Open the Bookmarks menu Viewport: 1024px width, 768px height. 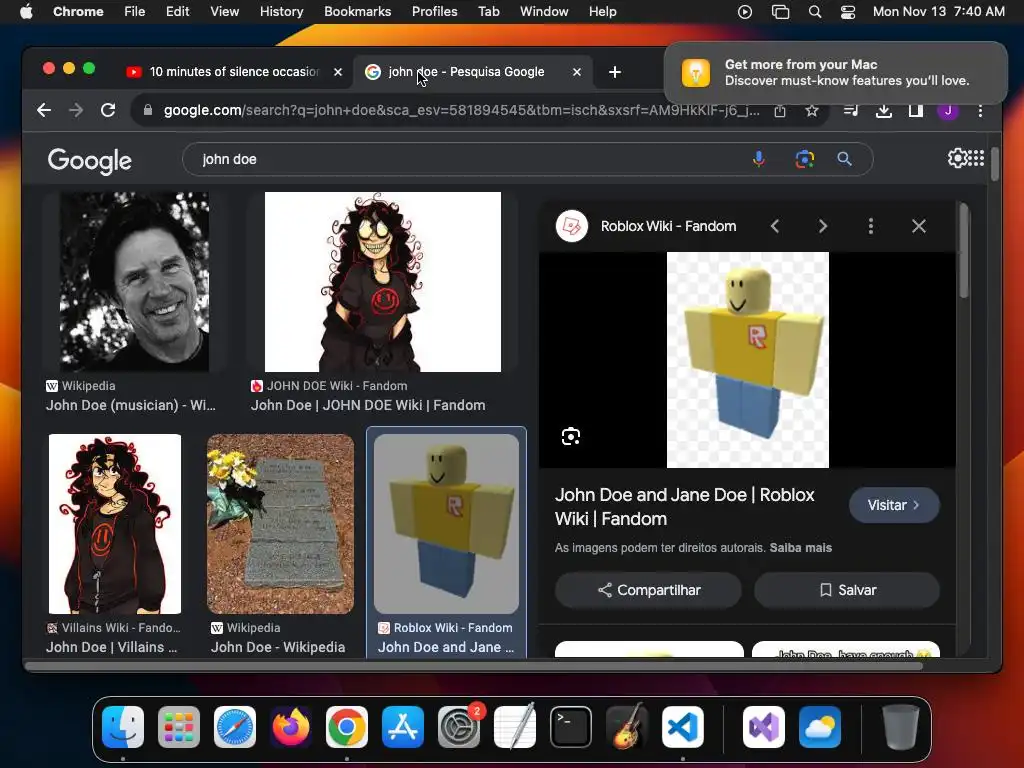(x=357, y=12)
